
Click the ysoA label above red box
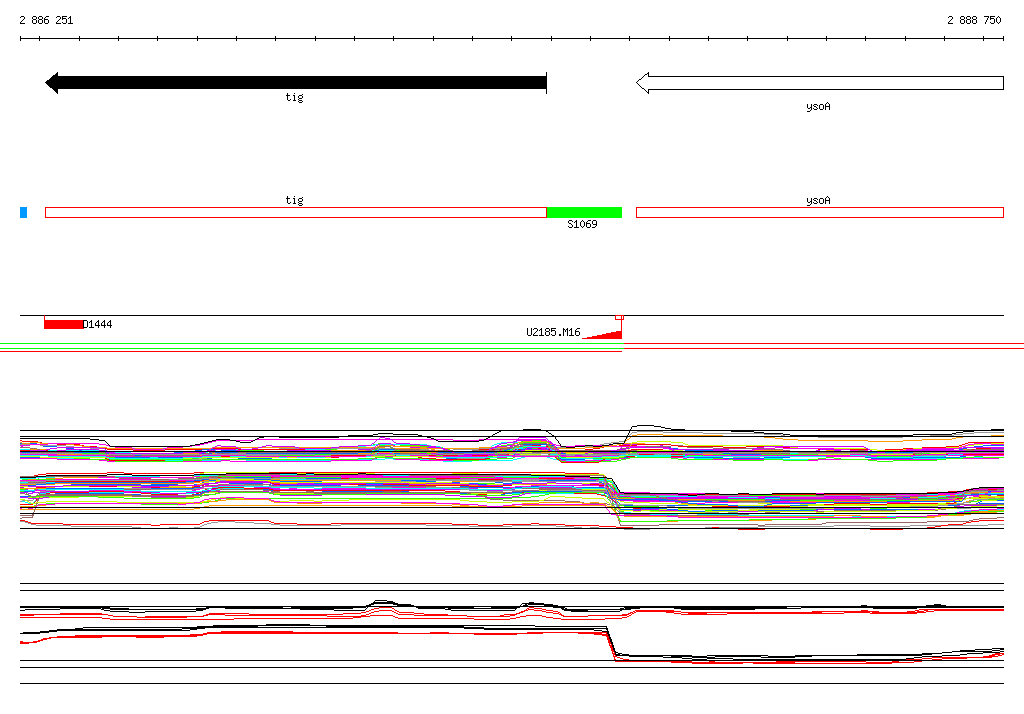point(818,201)
